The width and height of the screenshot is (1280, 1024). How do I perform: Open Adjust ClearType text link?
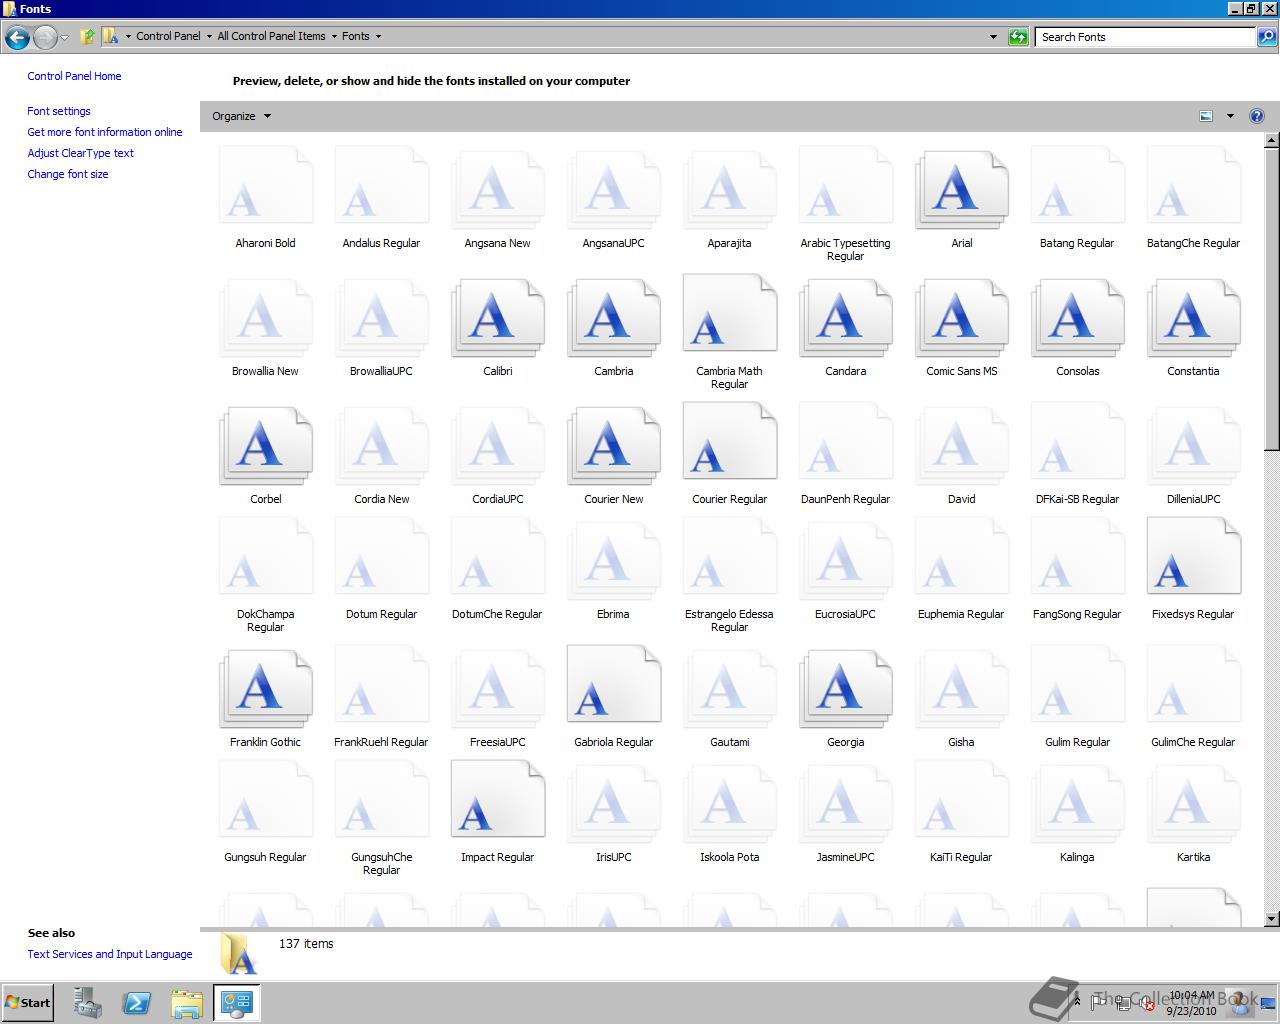click(x=80, y=153)
